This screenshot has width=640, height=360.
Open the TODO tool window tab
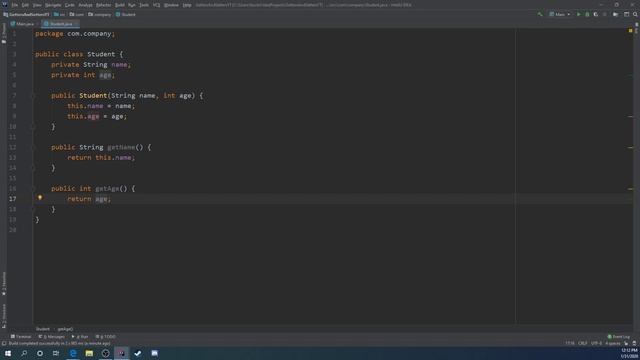point(105,337)
